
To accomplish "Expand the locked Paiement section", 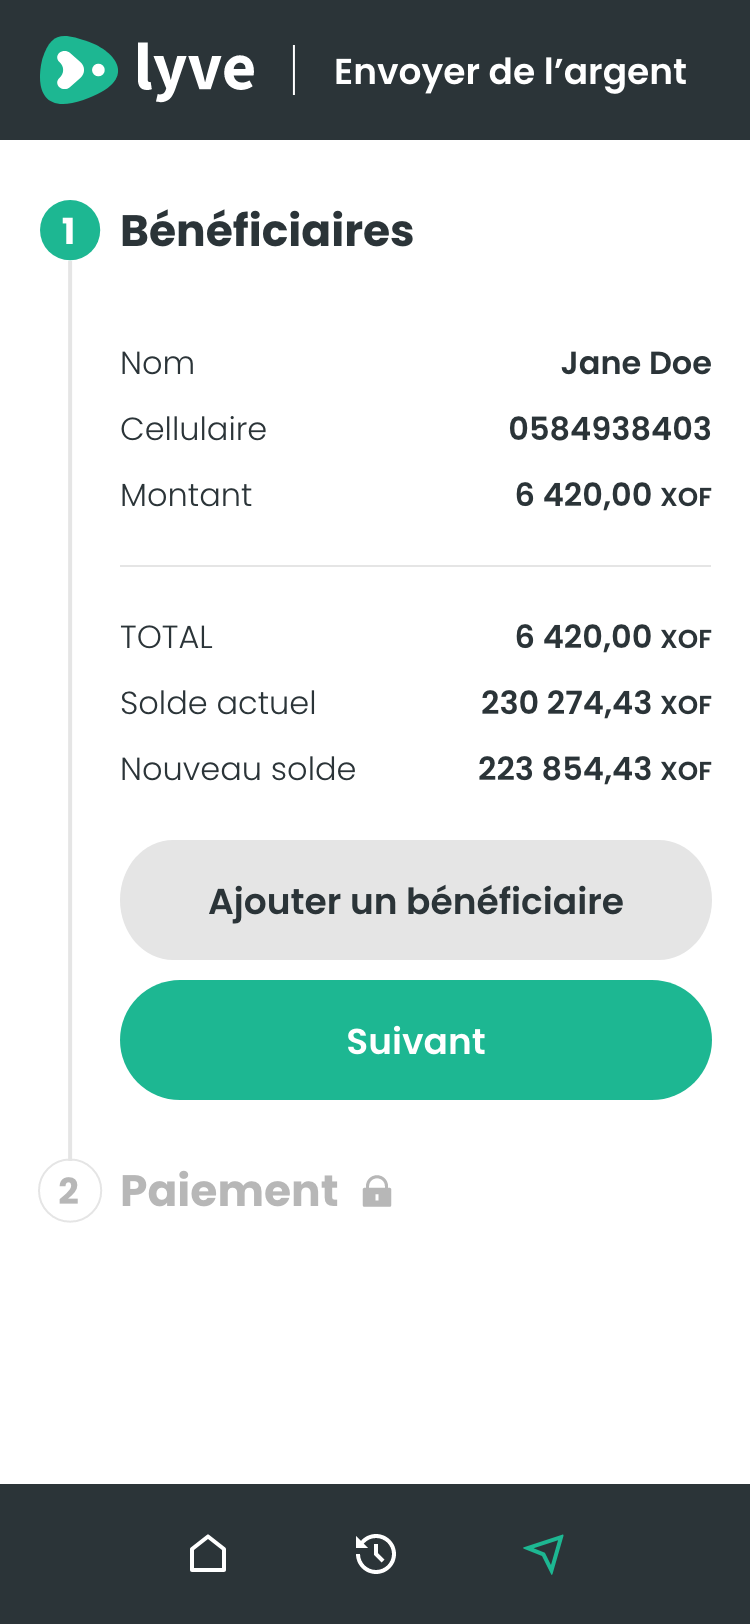I will [x=229, y=1191].
